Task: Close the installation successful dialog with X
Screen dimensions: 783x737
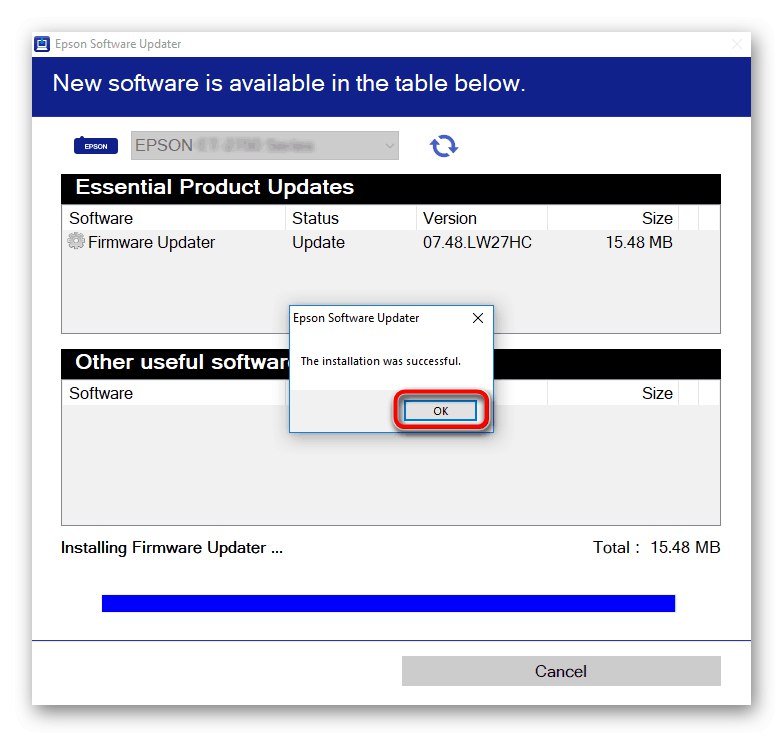Action: click(478, 318)
